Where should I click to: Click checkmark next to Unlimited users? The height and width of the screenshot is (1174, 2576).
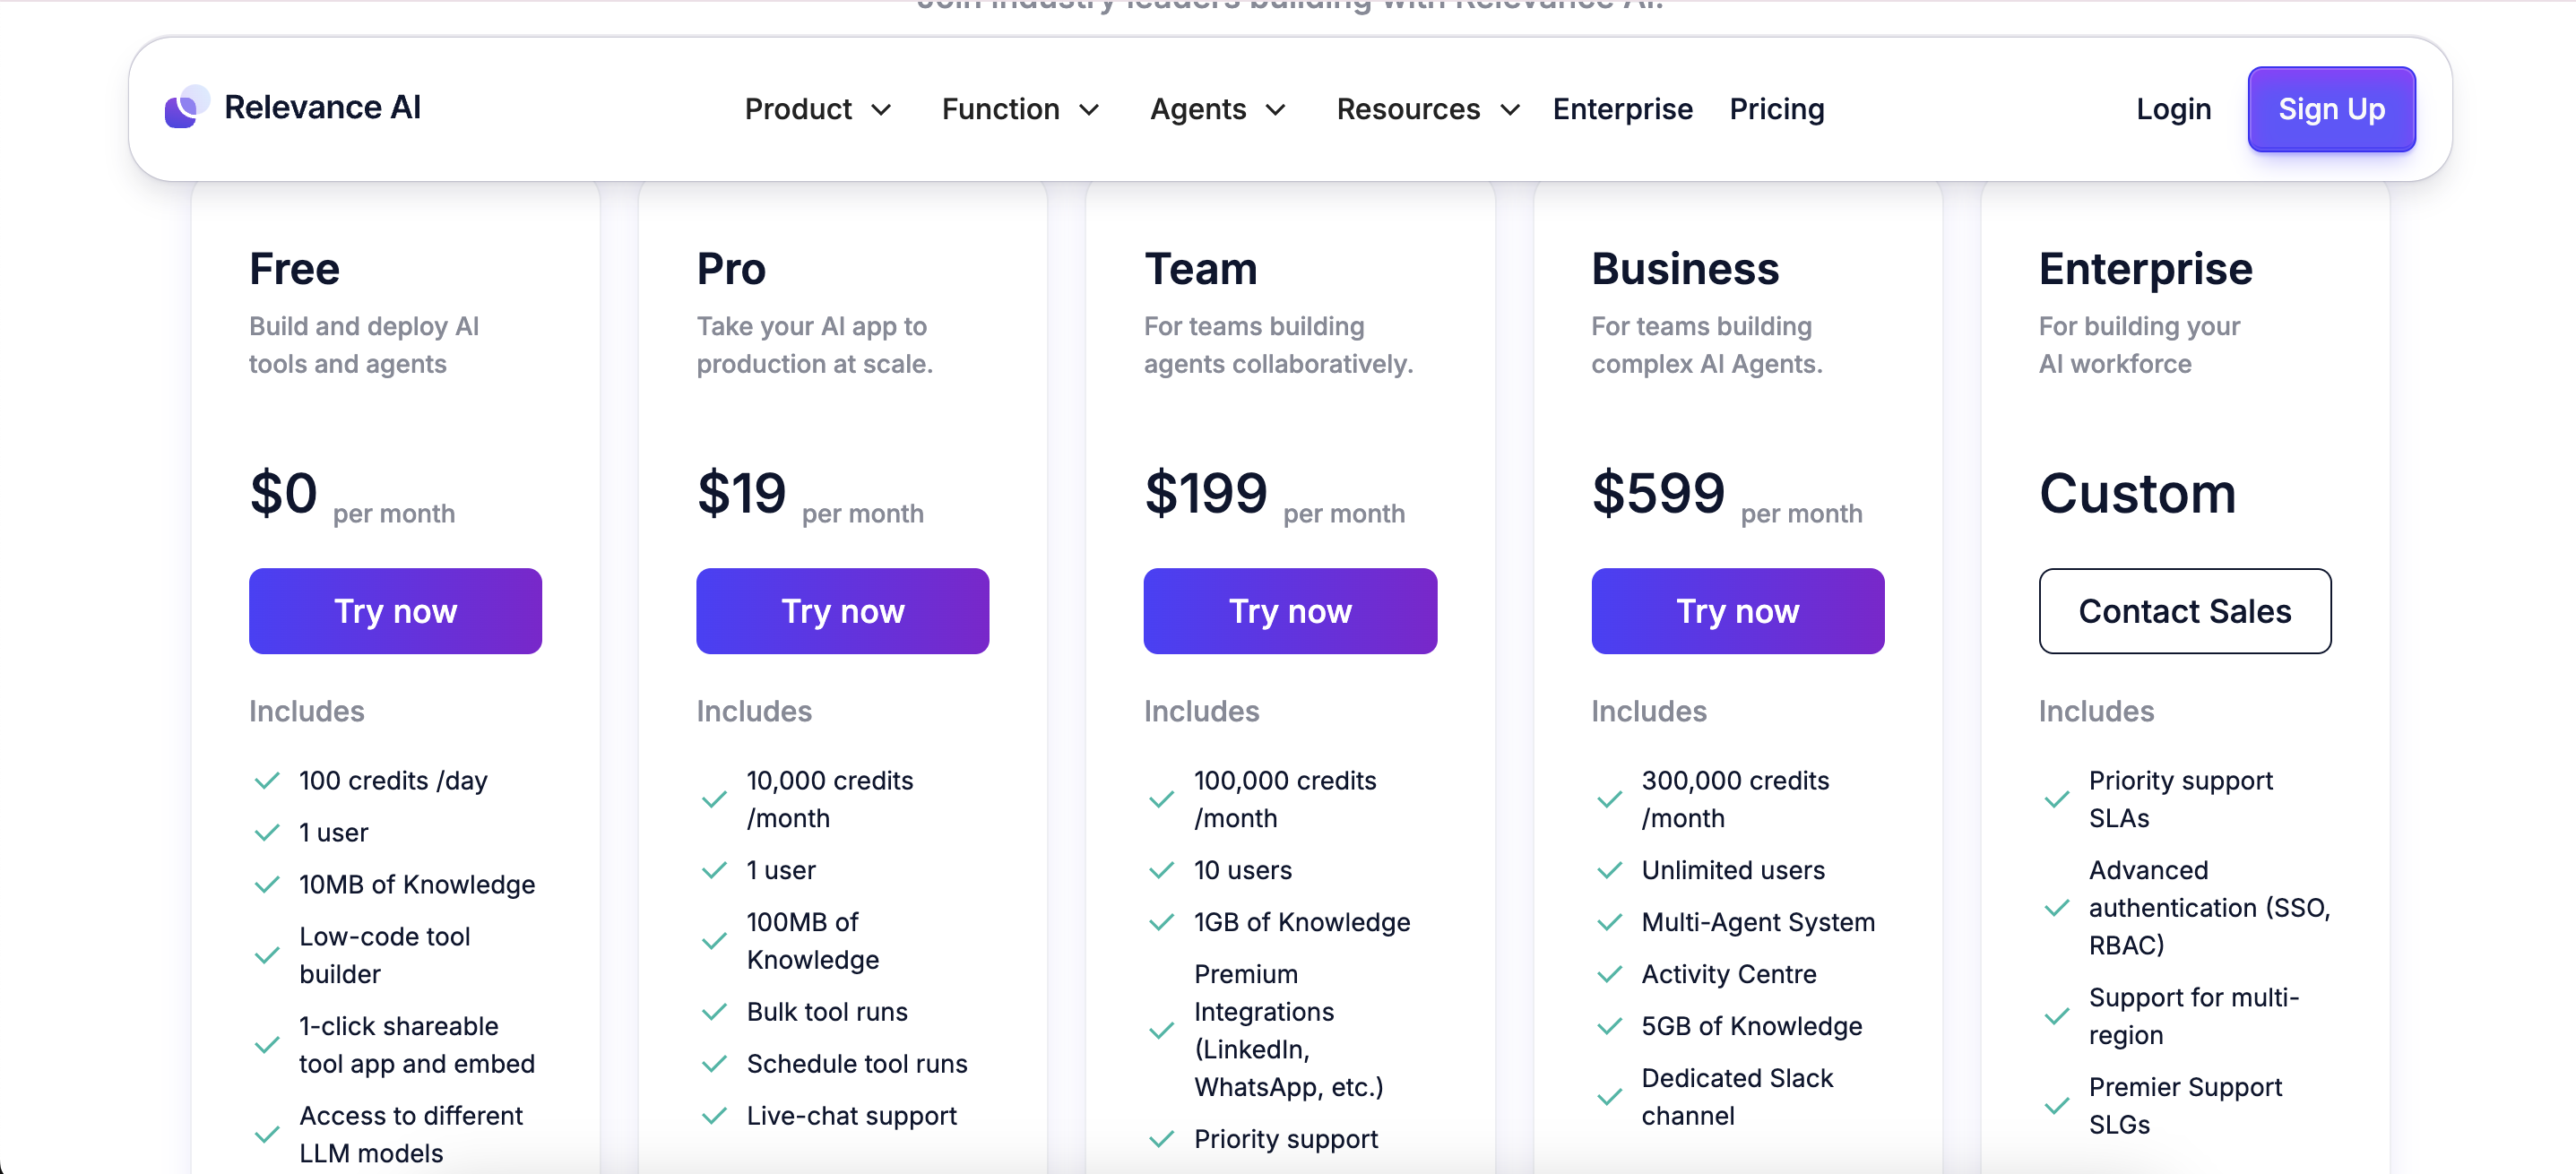[1609, 870]
